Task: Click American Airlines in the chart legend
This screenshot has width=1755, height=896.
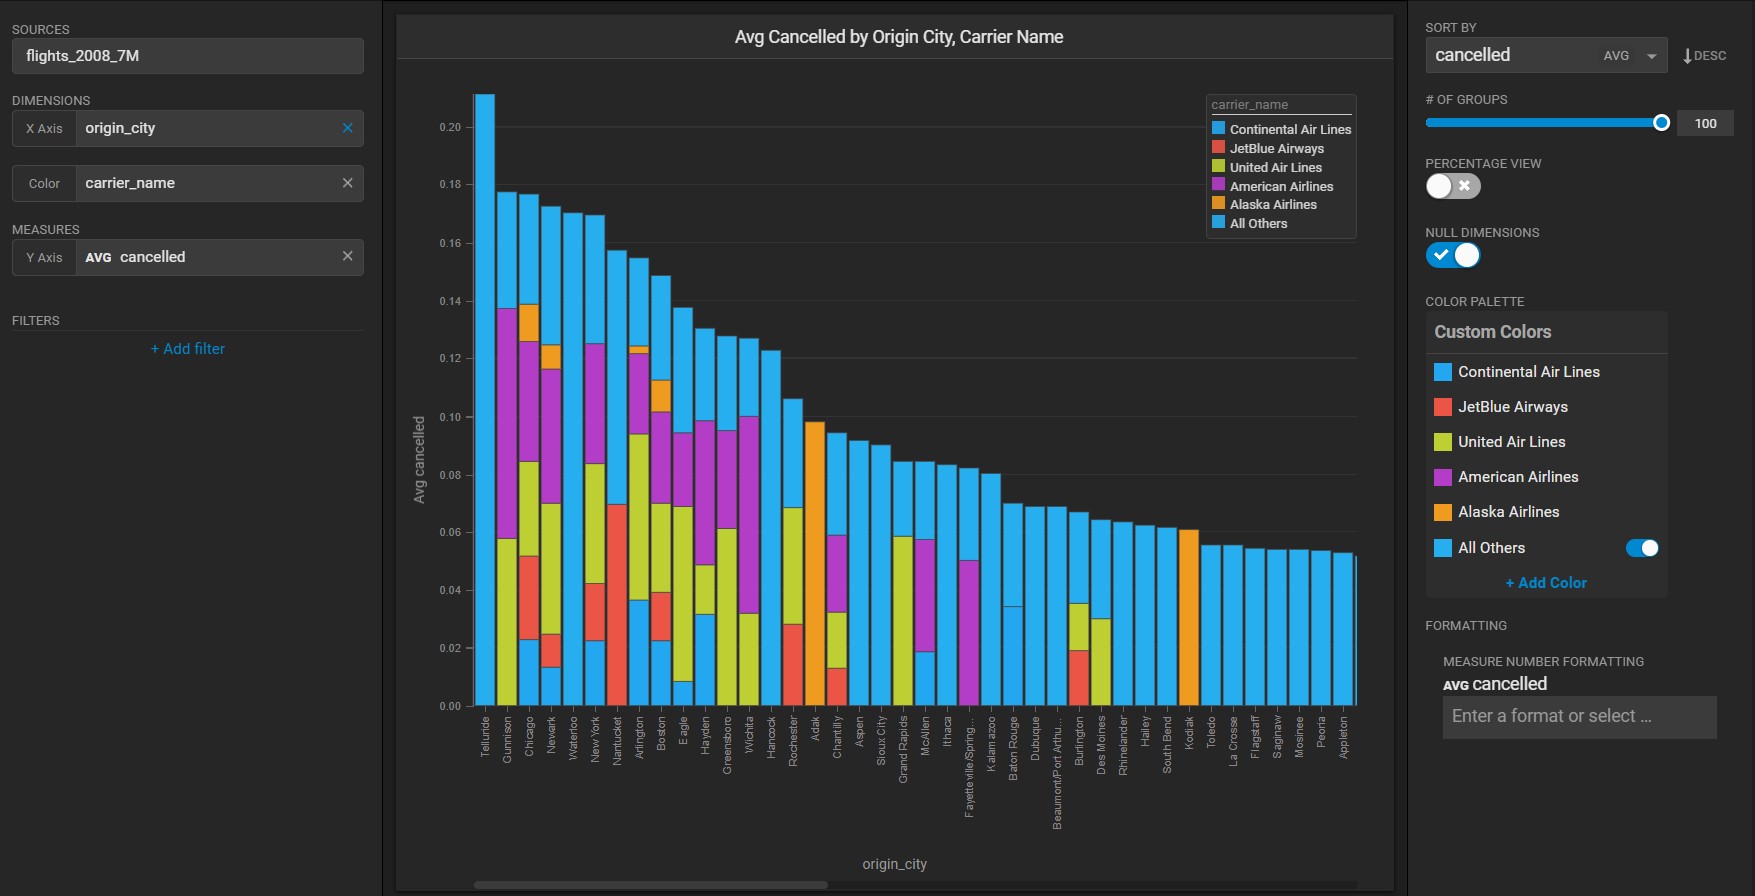Action: pos(1280,186)
